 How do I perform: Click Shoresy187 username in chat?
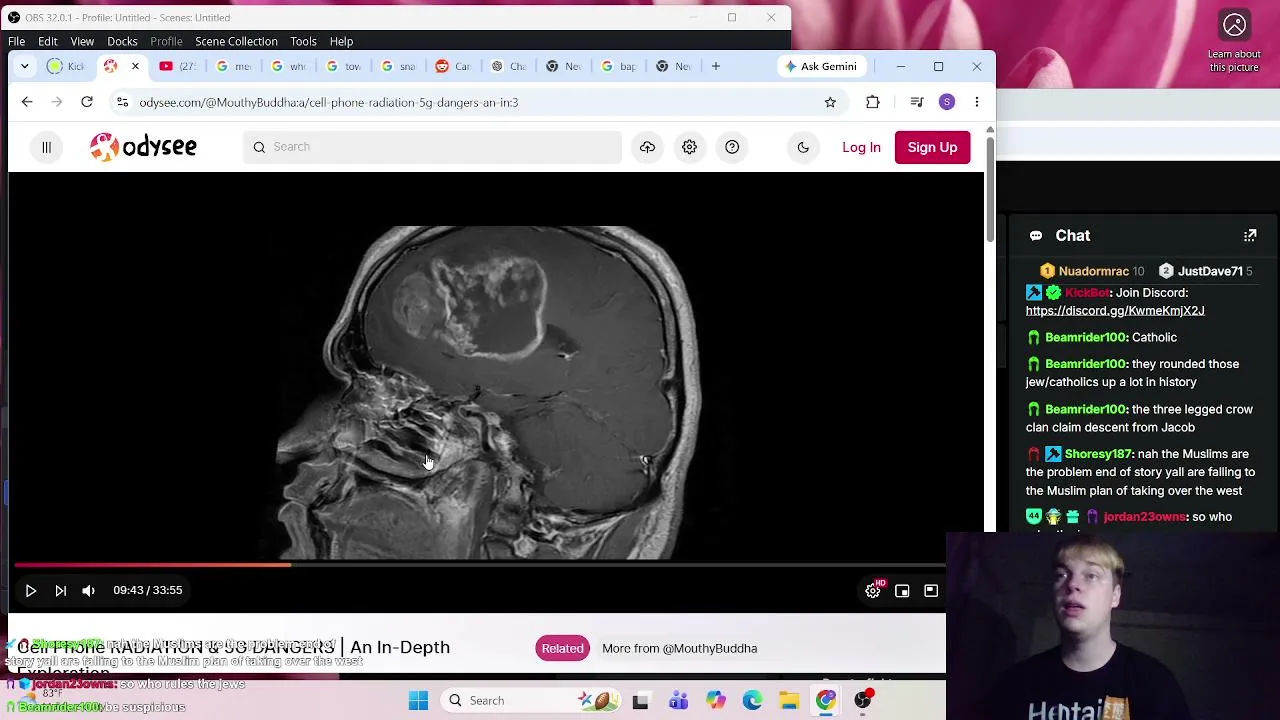click(1097, 454)
